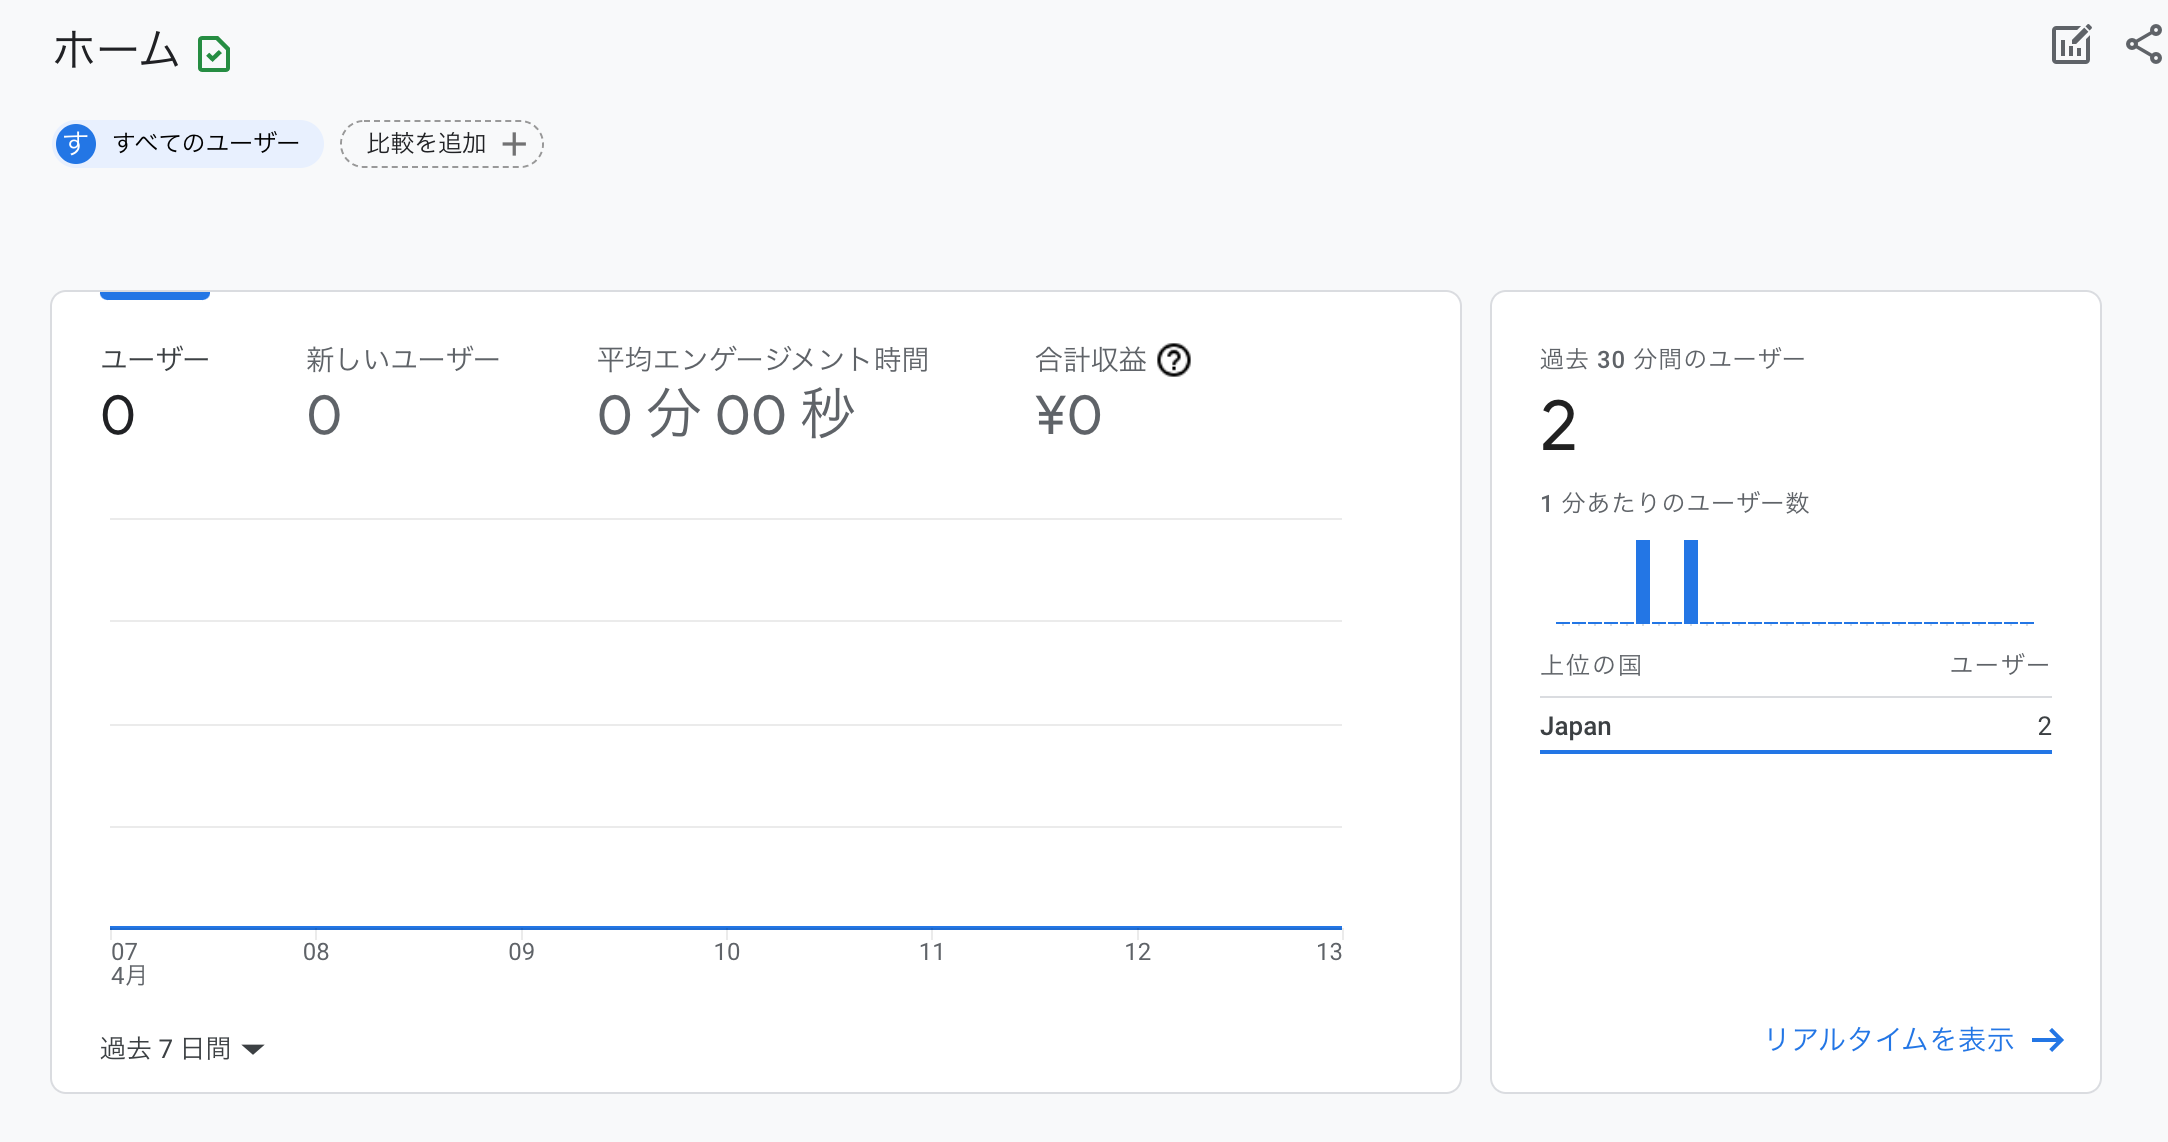Click the 10 date marker on chart axis
Screen dimensions: 2168x1142
tap(727, 952)
